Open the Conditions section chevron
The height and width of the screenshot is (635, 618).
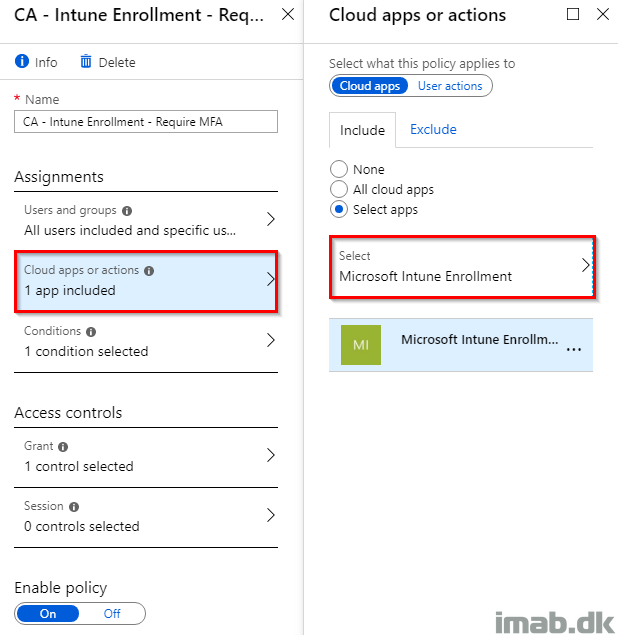(x=271, y=340)
